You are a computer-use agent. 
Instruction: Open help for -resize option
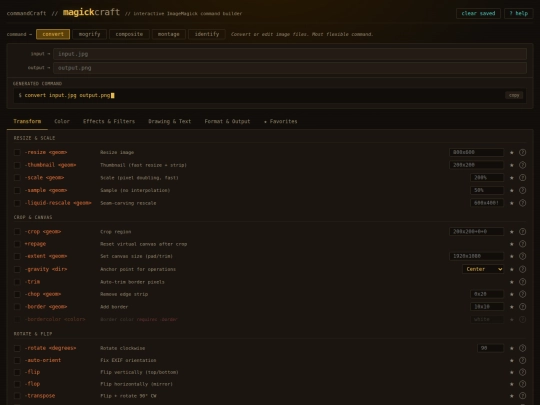coord(522,152)
